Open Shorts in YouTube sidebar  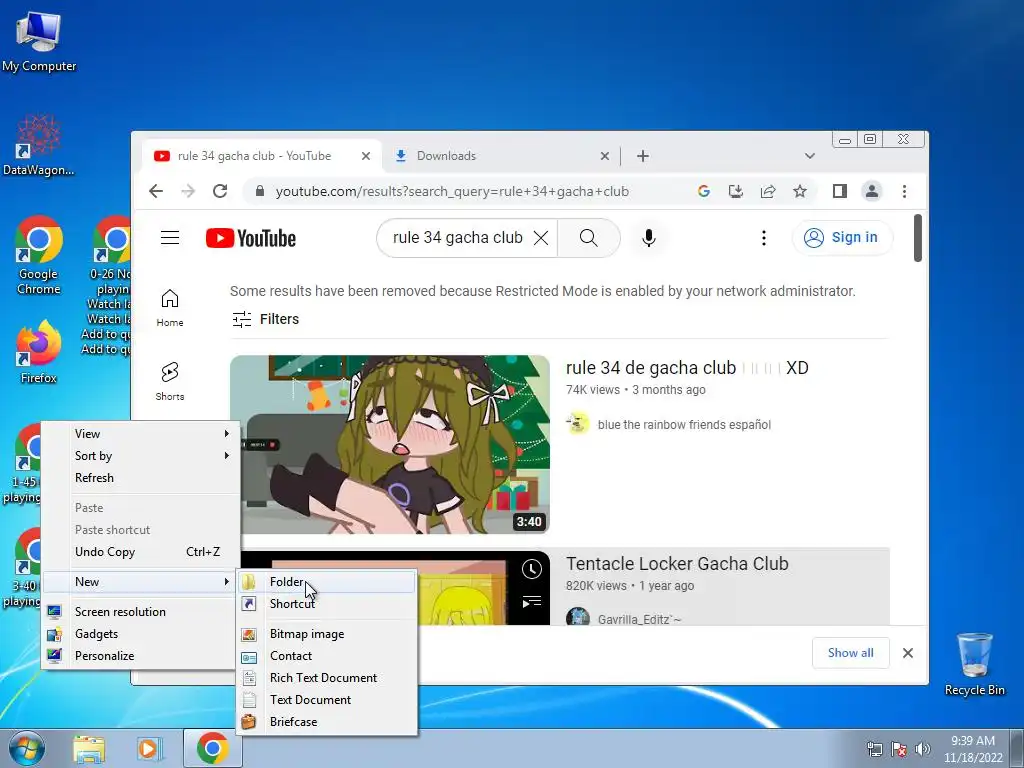tap(170, 381)
